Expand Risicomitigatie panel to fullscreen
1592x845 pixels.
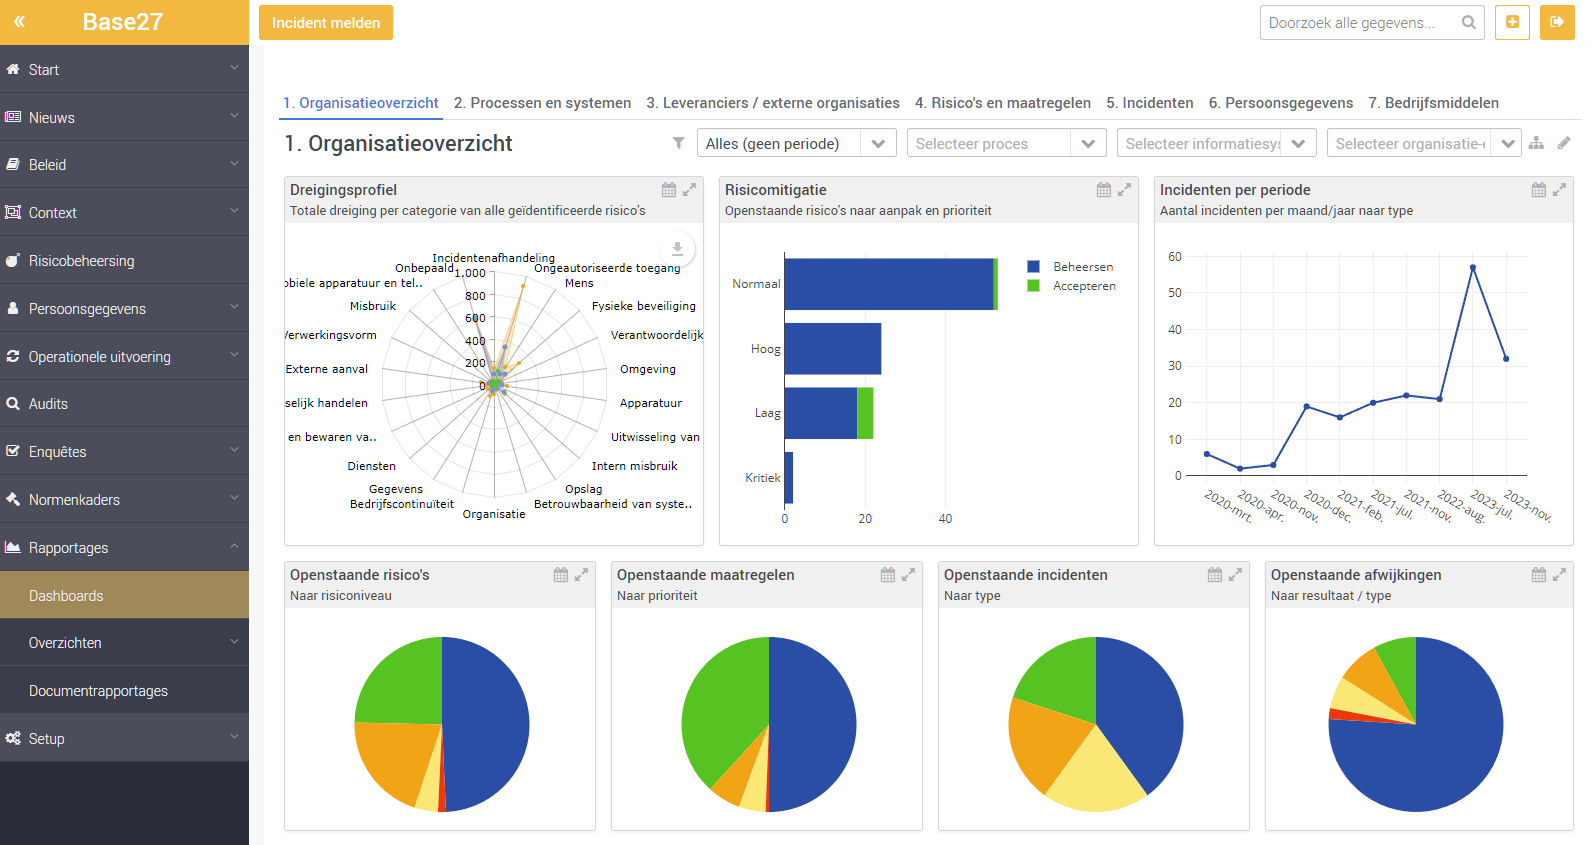pos(1125,190)
